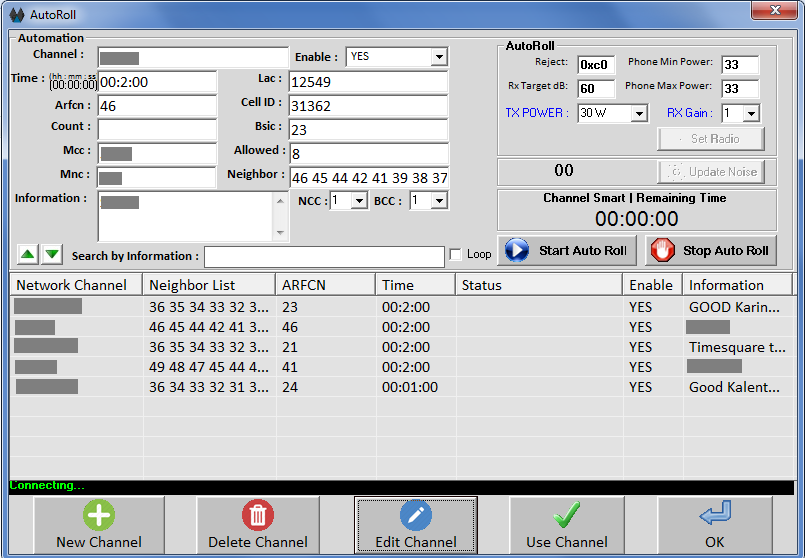This screenshot has width=805, height=558.
Task: Click the green up arrow icon
Action: 28,254
